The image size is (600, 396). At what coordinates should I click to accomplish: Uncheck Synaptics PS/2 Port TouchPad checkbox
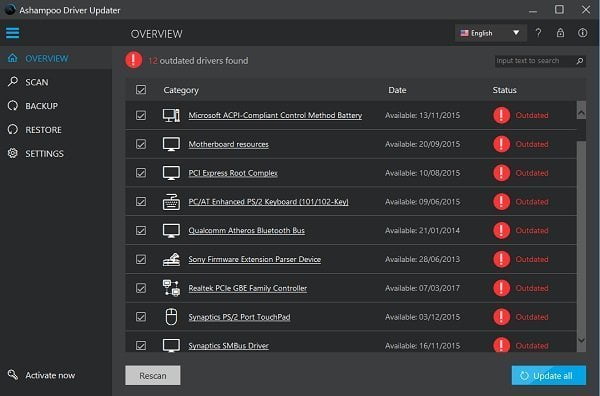click(x=141, y=317)
